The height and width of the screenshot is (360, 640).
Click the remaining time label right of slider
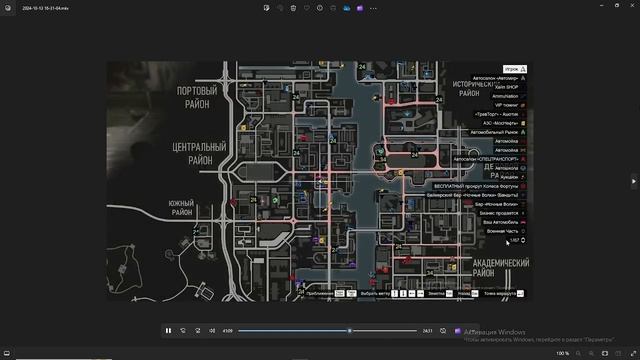click(x=427, y=331)
